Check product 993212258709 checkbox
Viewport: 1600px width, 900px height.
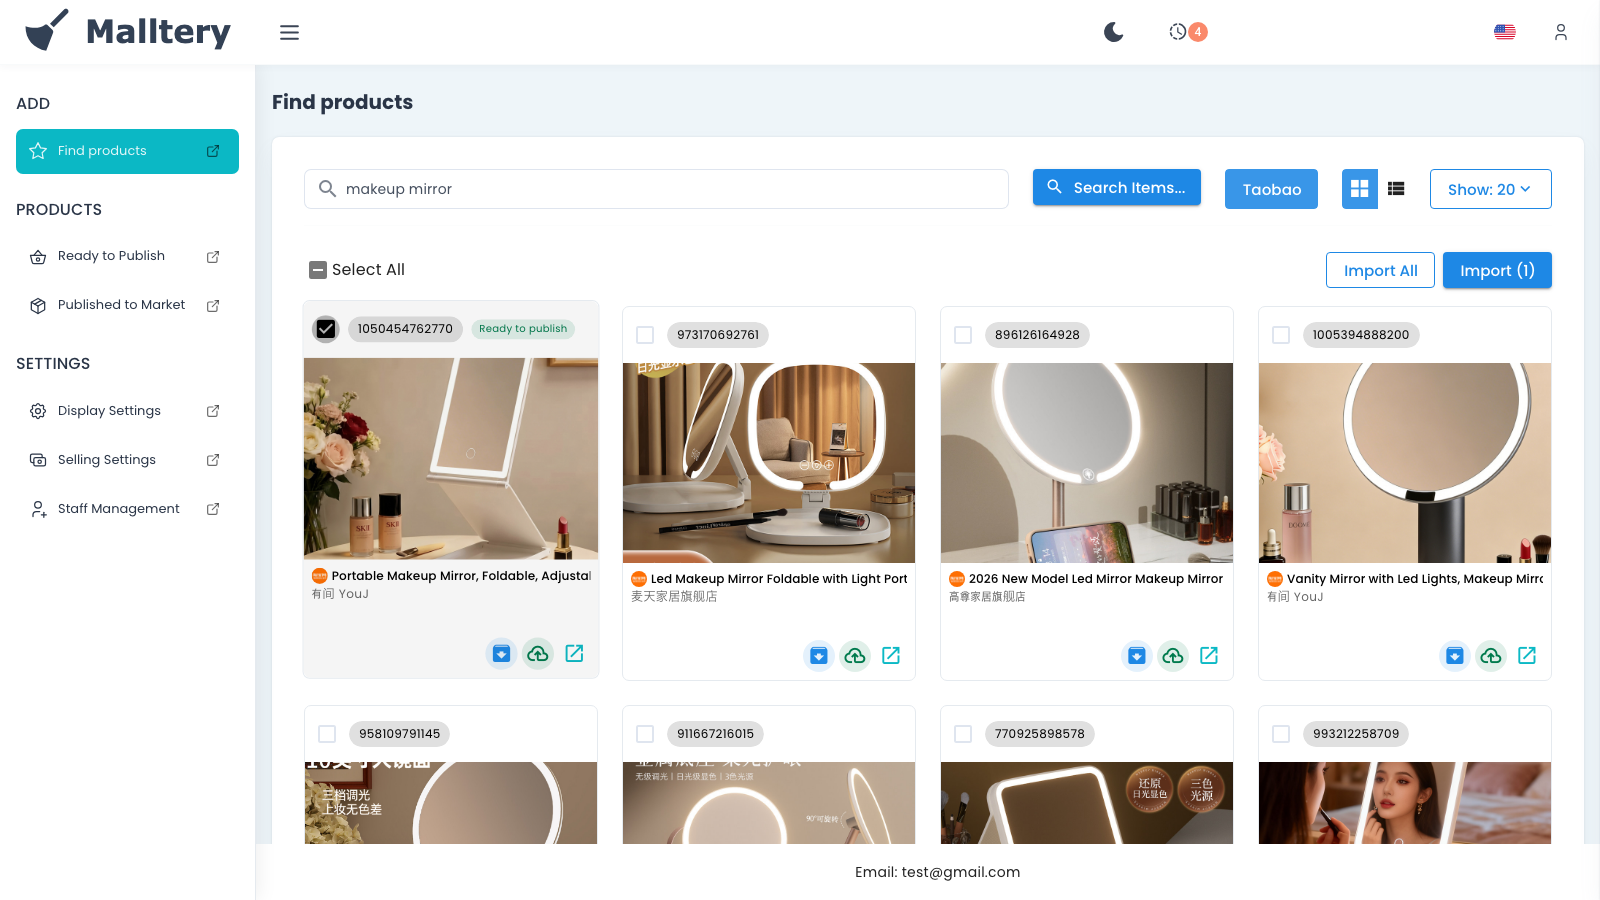(x=1281, y=734)
